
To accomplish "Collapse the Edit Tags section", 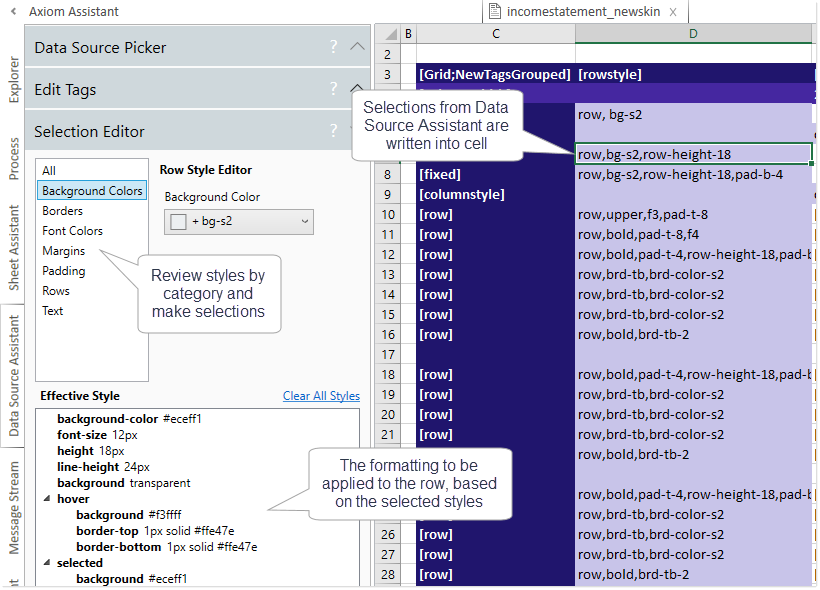I will click(358, 89).
